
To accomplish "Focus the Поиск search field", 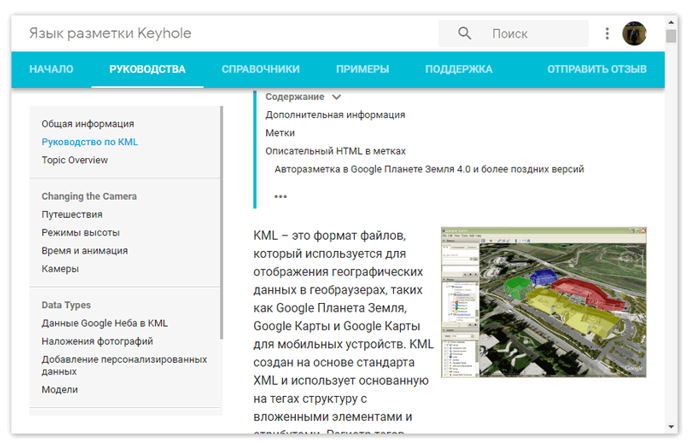I will [513, 33].
